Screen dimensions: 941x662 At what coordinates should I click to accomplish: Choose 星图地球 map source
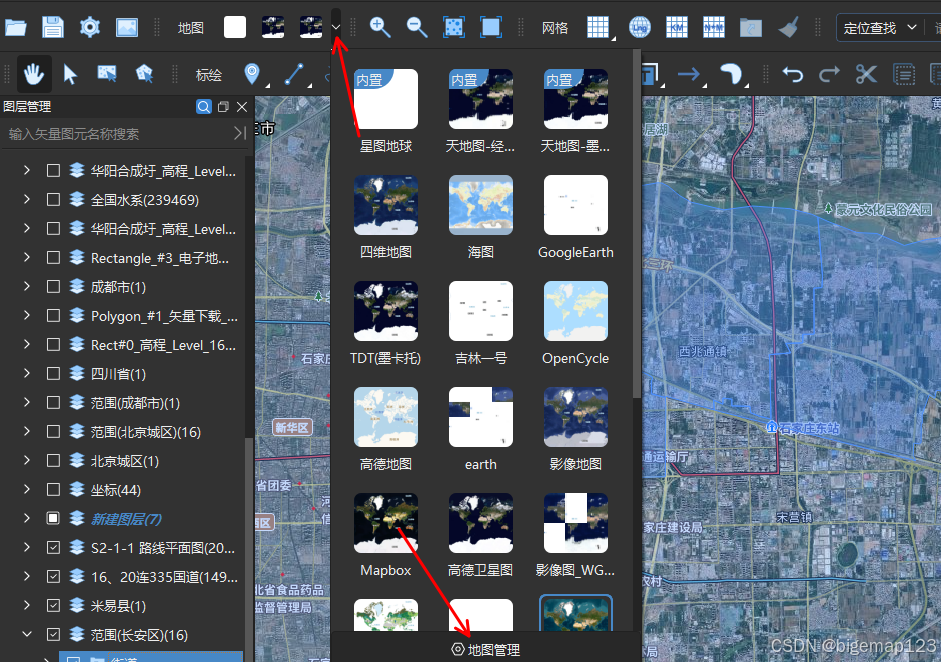point(386,112)
